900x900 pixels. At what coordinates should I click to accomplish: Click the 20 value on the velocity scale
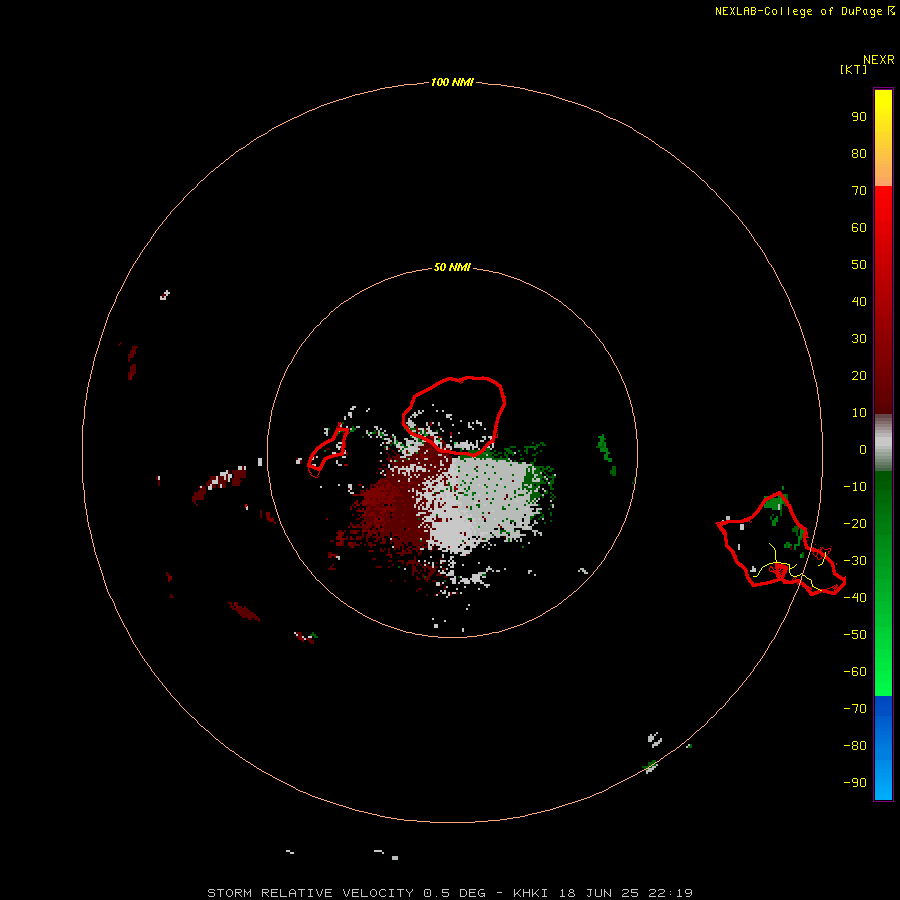(859, 375)
